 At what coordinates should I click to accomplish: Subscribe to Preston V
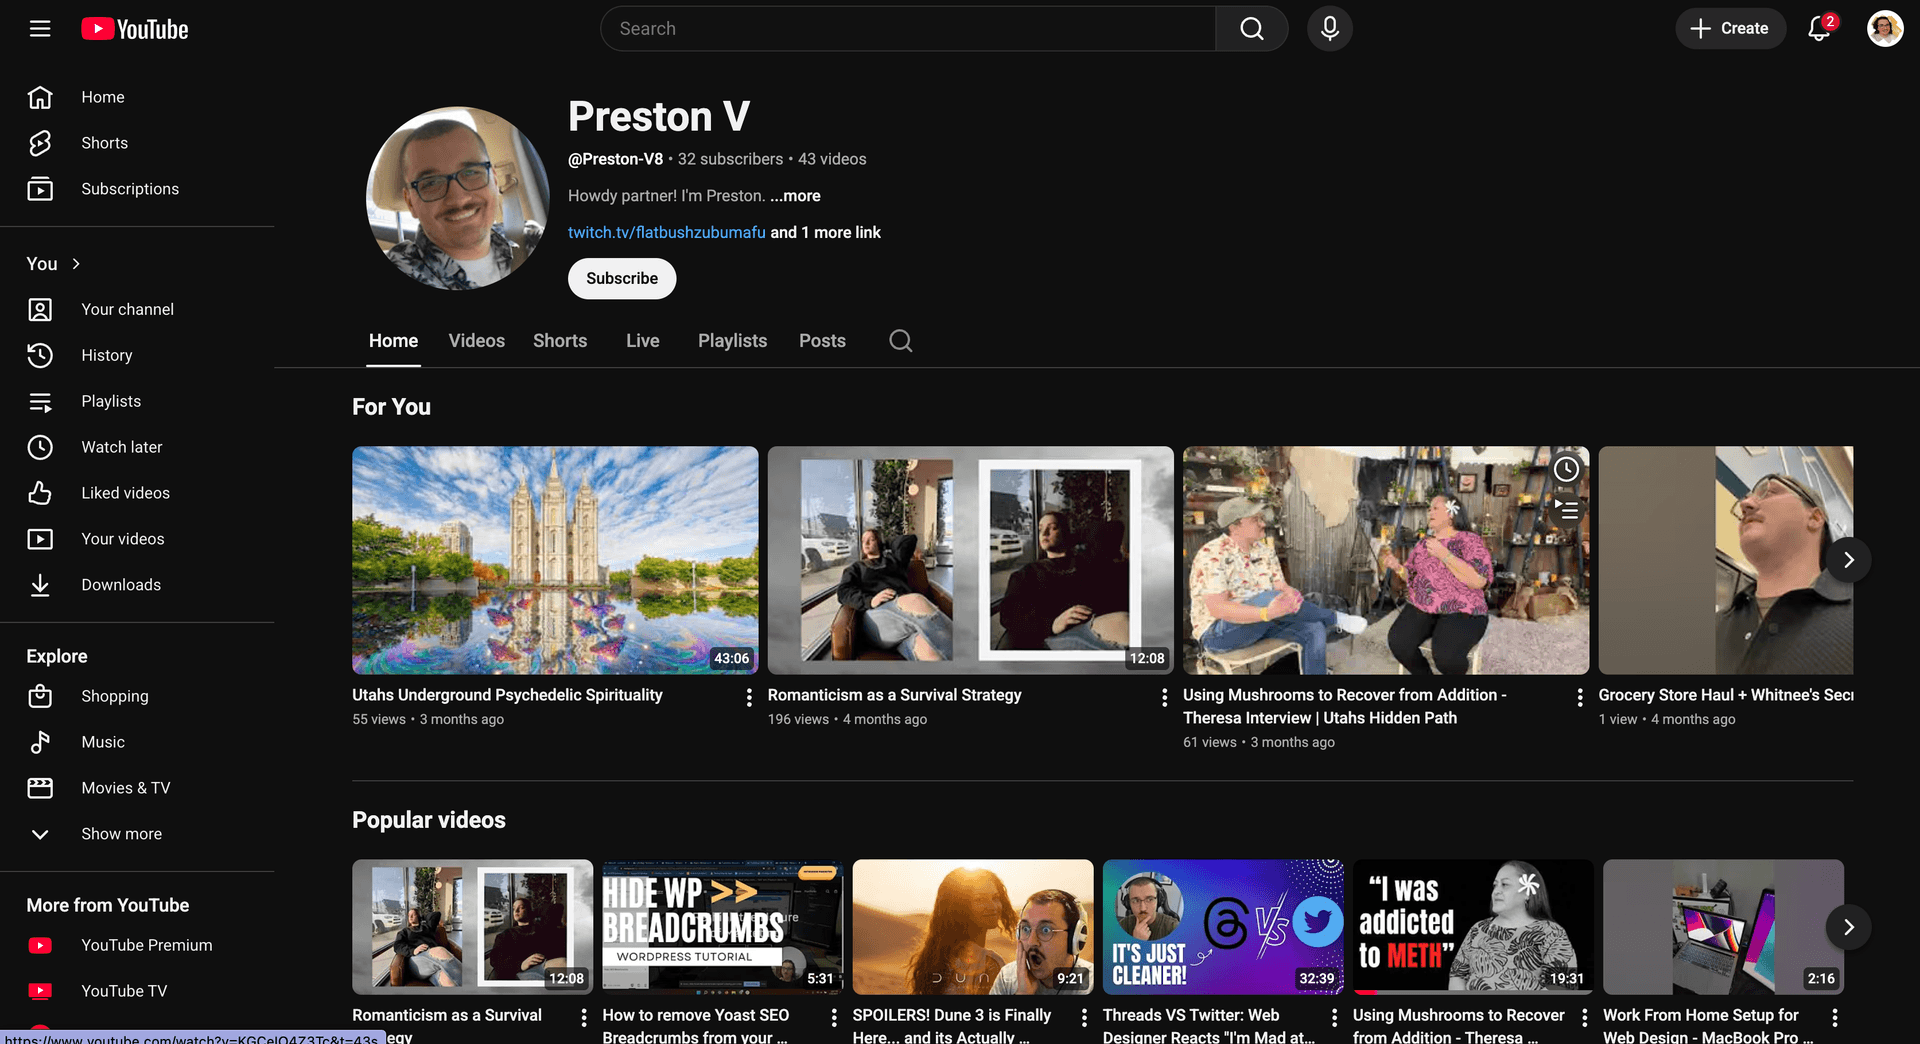[622, 278]
